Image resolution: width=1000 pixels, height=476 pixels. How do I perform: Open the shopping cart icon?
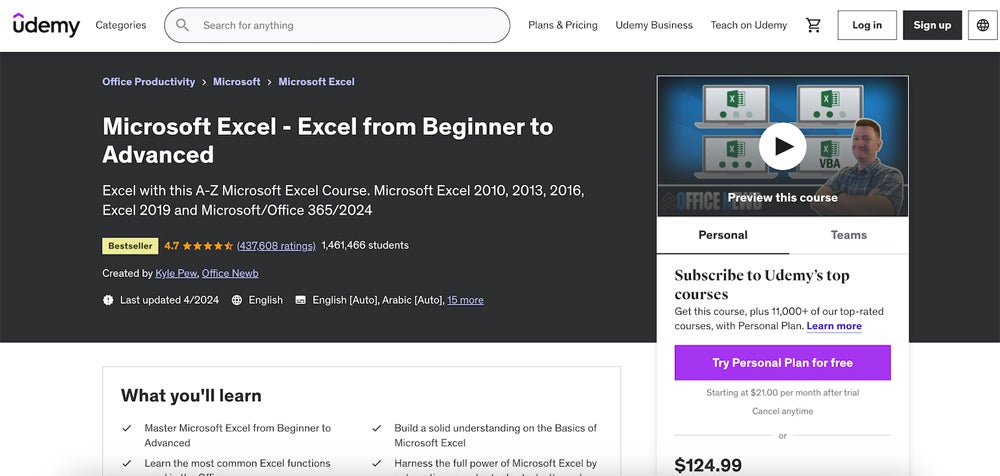click(x=813, y=25)
